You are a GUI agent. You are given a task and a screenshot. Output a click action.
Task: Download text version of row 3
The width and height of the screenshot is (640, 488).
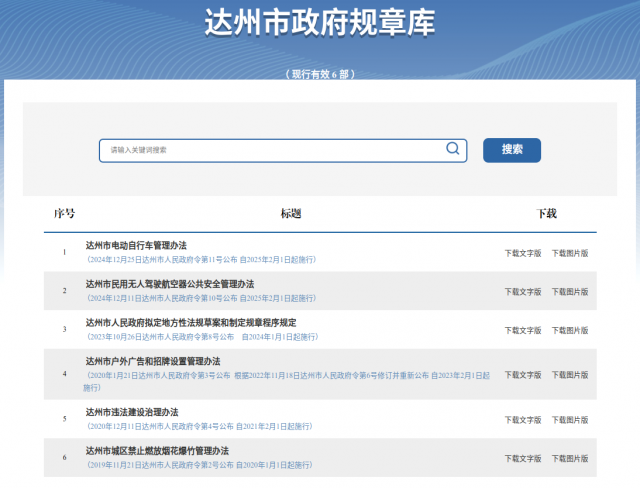click(x=522, y=329)
